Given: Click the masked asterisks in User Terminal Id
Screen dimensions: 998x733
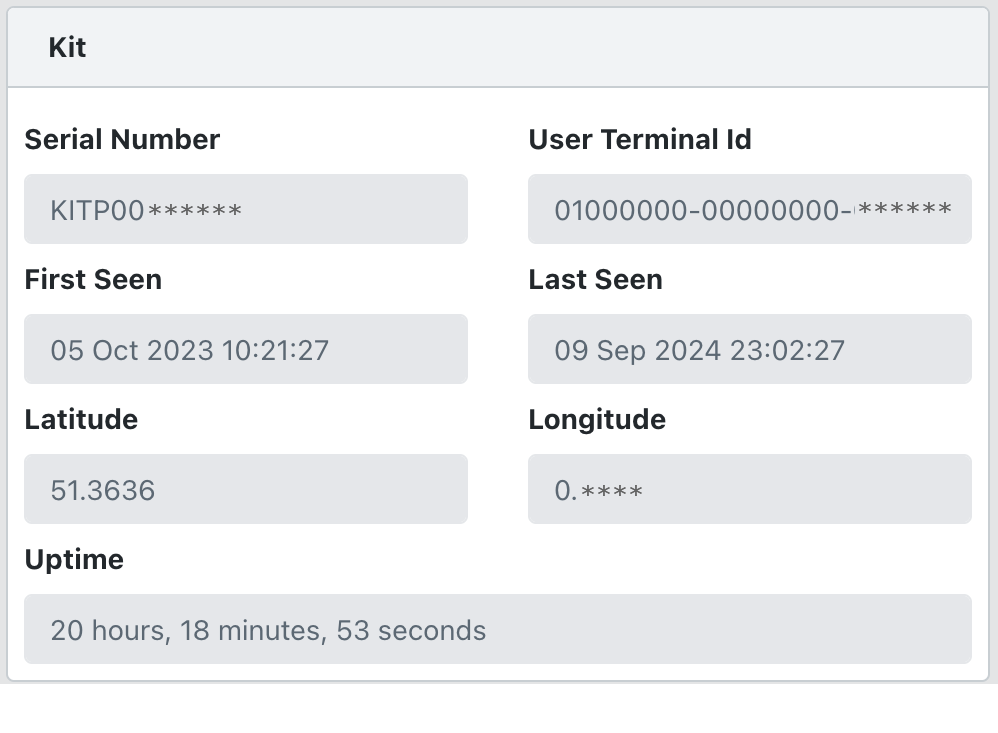Looking at the screenshot, I should pos(904,211).
